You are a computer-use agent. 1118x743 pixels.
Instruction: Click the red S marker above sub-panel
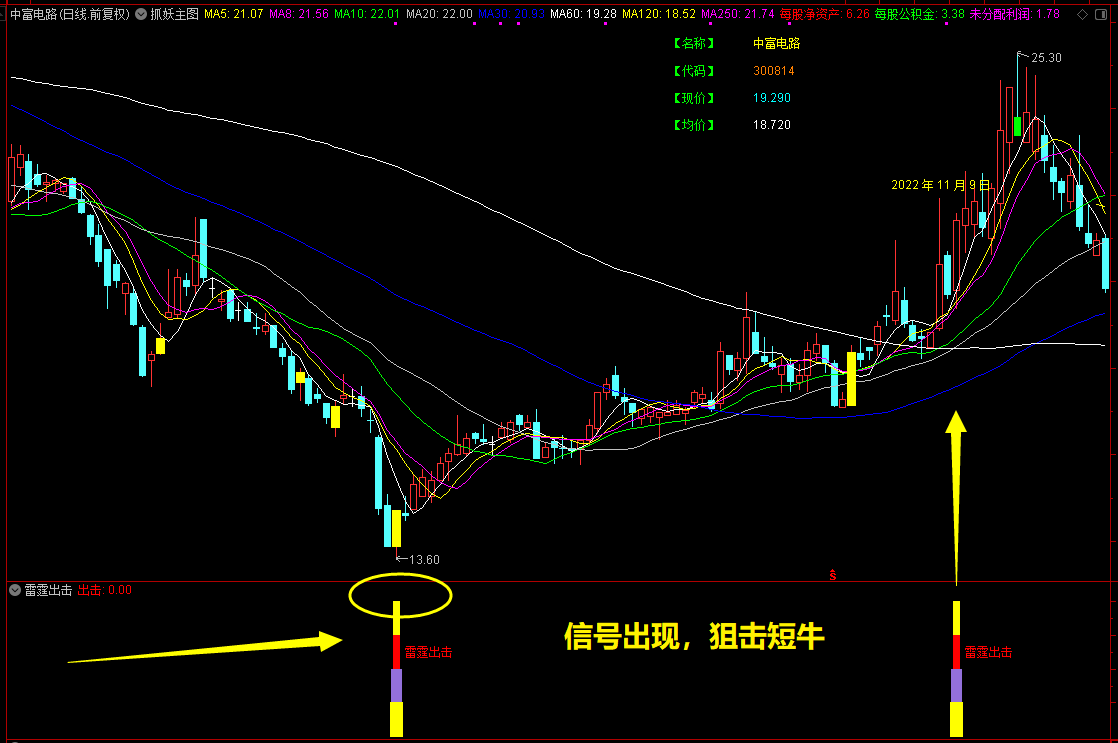coord(833,574)
